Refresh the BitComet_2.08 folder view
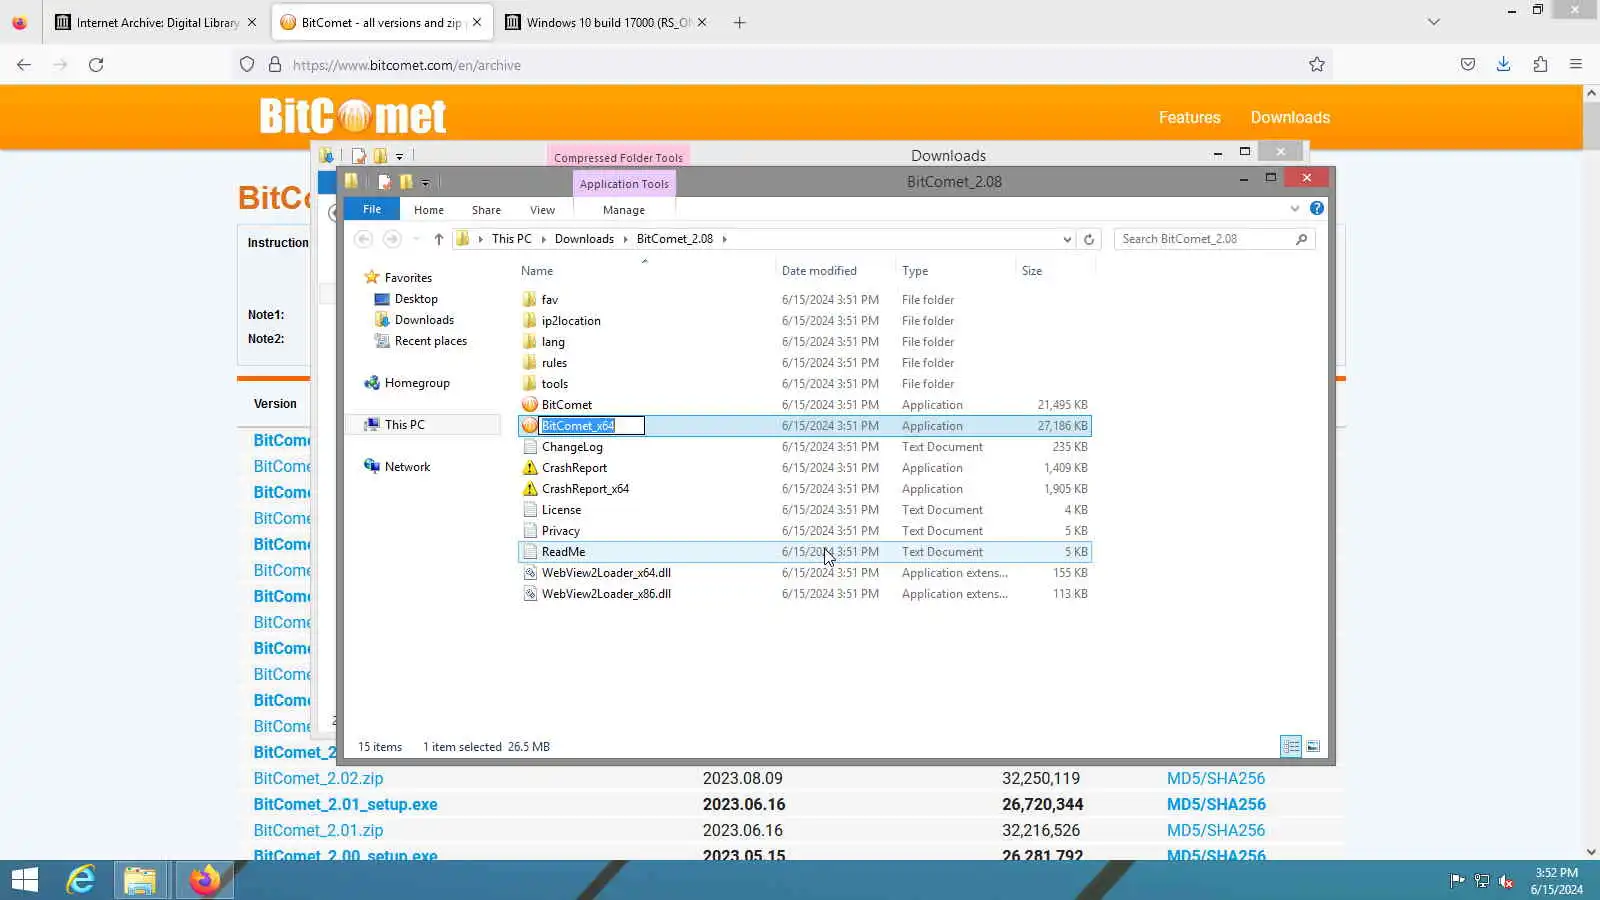Screen dimensions: 1600x900 tap(1089, 239)
